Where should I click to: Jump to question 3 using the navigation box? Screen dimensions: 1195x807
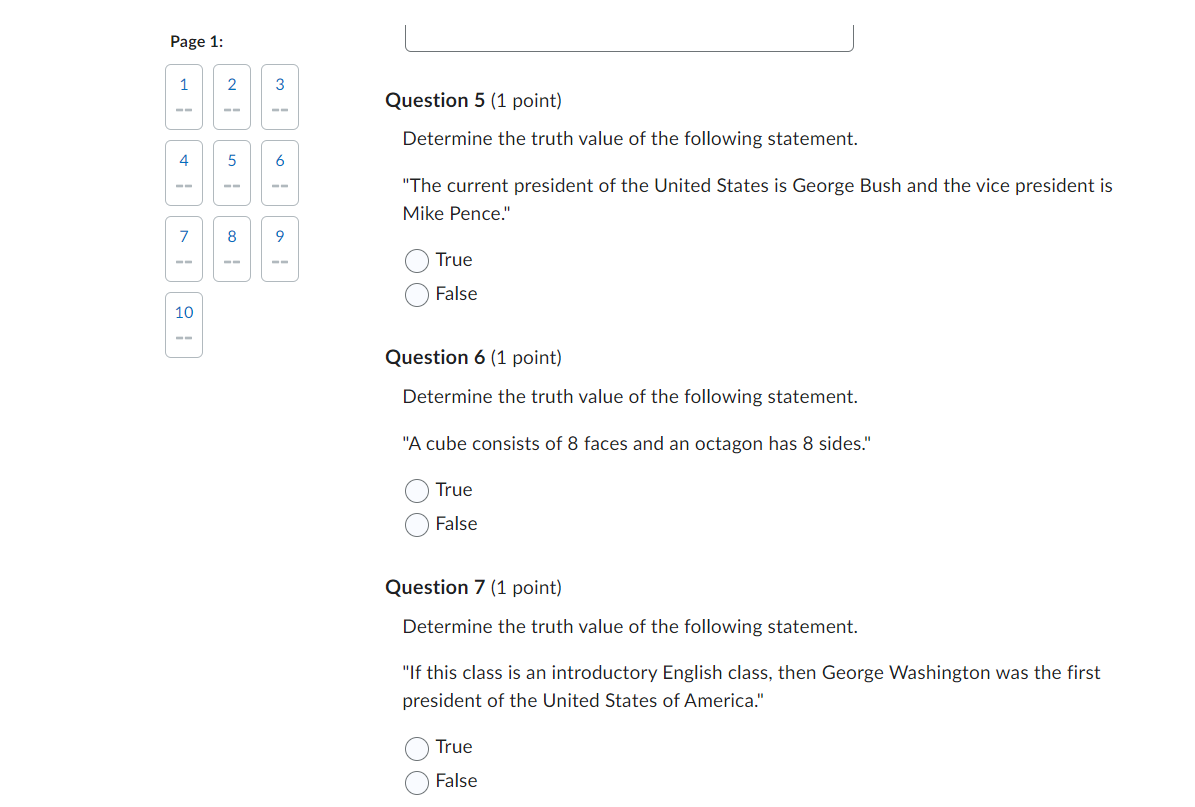[x=279, y=96]
